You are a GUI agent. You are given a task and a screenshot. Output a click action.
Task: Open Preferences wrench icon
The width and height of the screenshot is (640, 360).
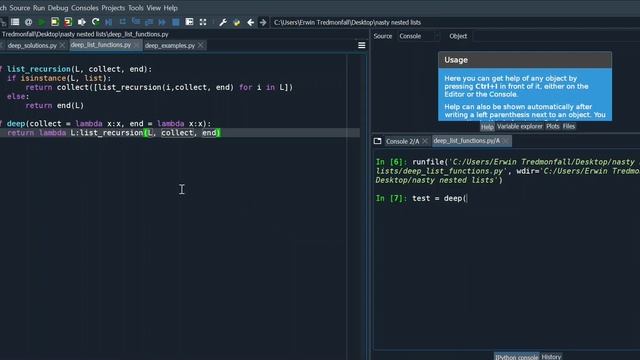223,22
